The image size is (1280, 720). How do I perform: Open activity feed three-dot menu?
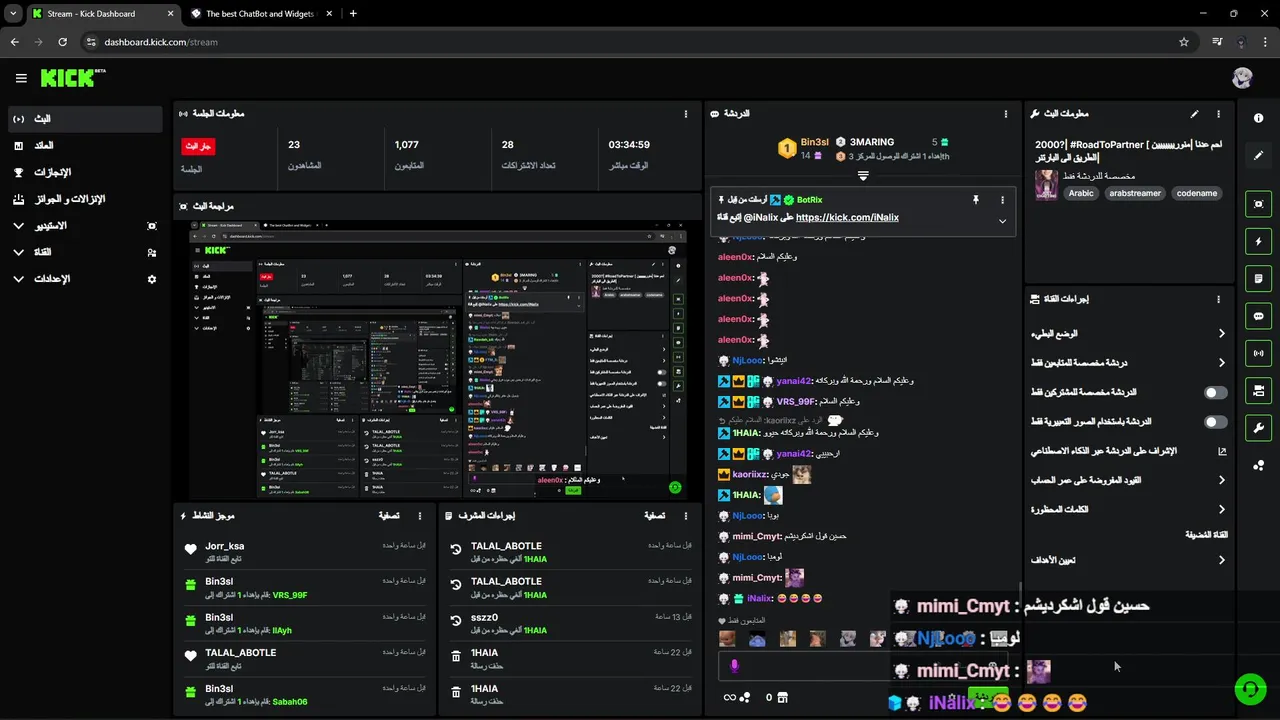[420, 516]
